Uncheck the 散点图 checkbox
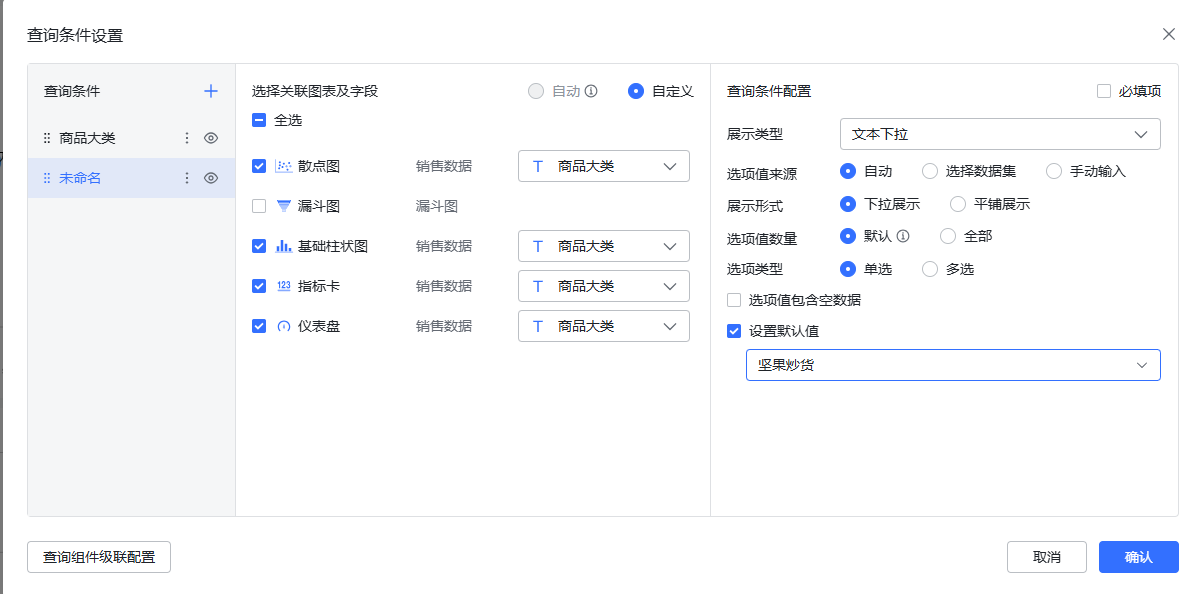Screen dimensions: 1199x594 (x=259, y=166)
